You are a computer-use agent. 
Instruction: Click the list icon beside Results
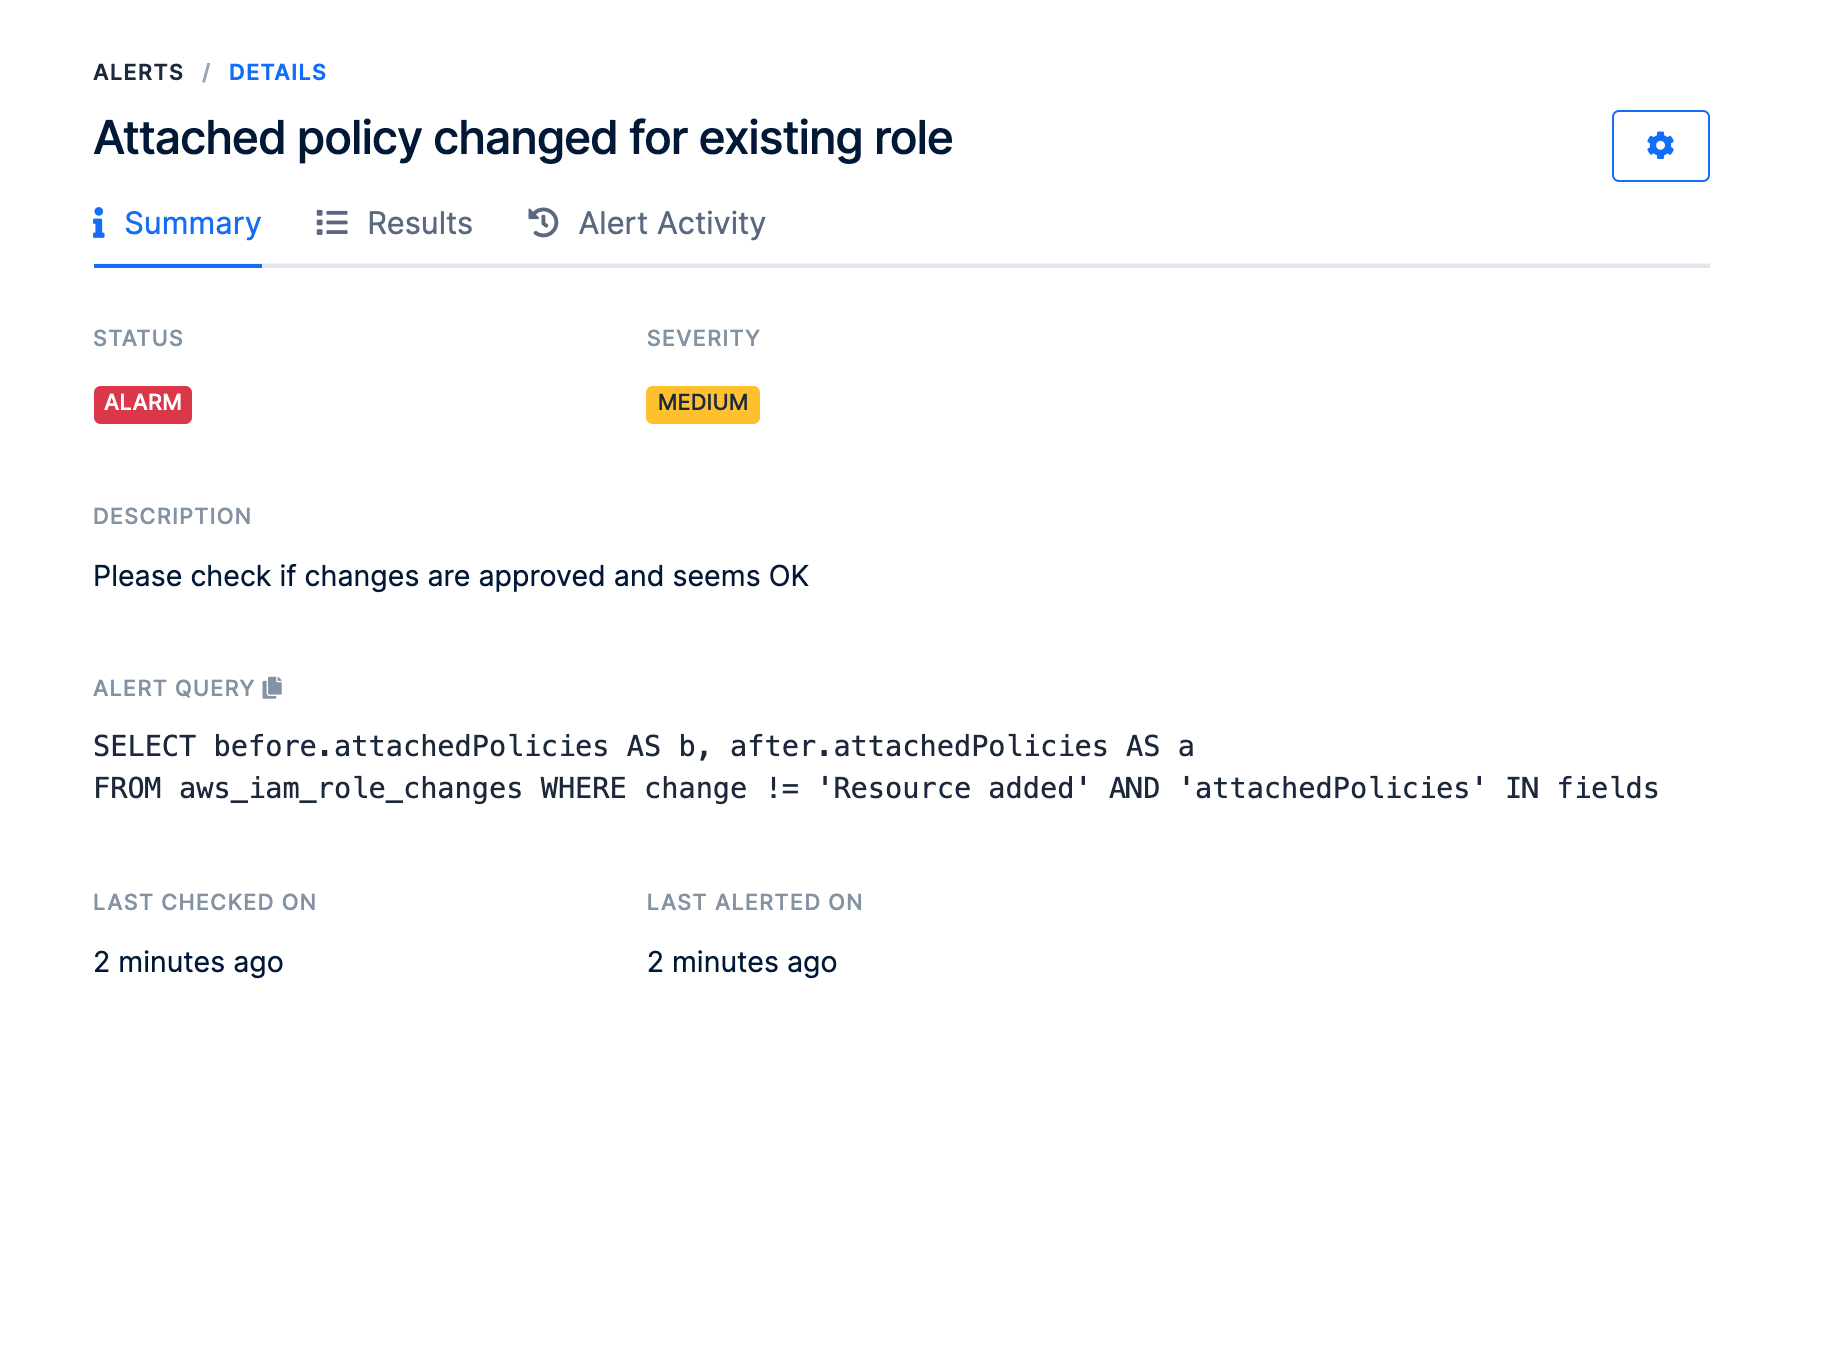[332, 223]
